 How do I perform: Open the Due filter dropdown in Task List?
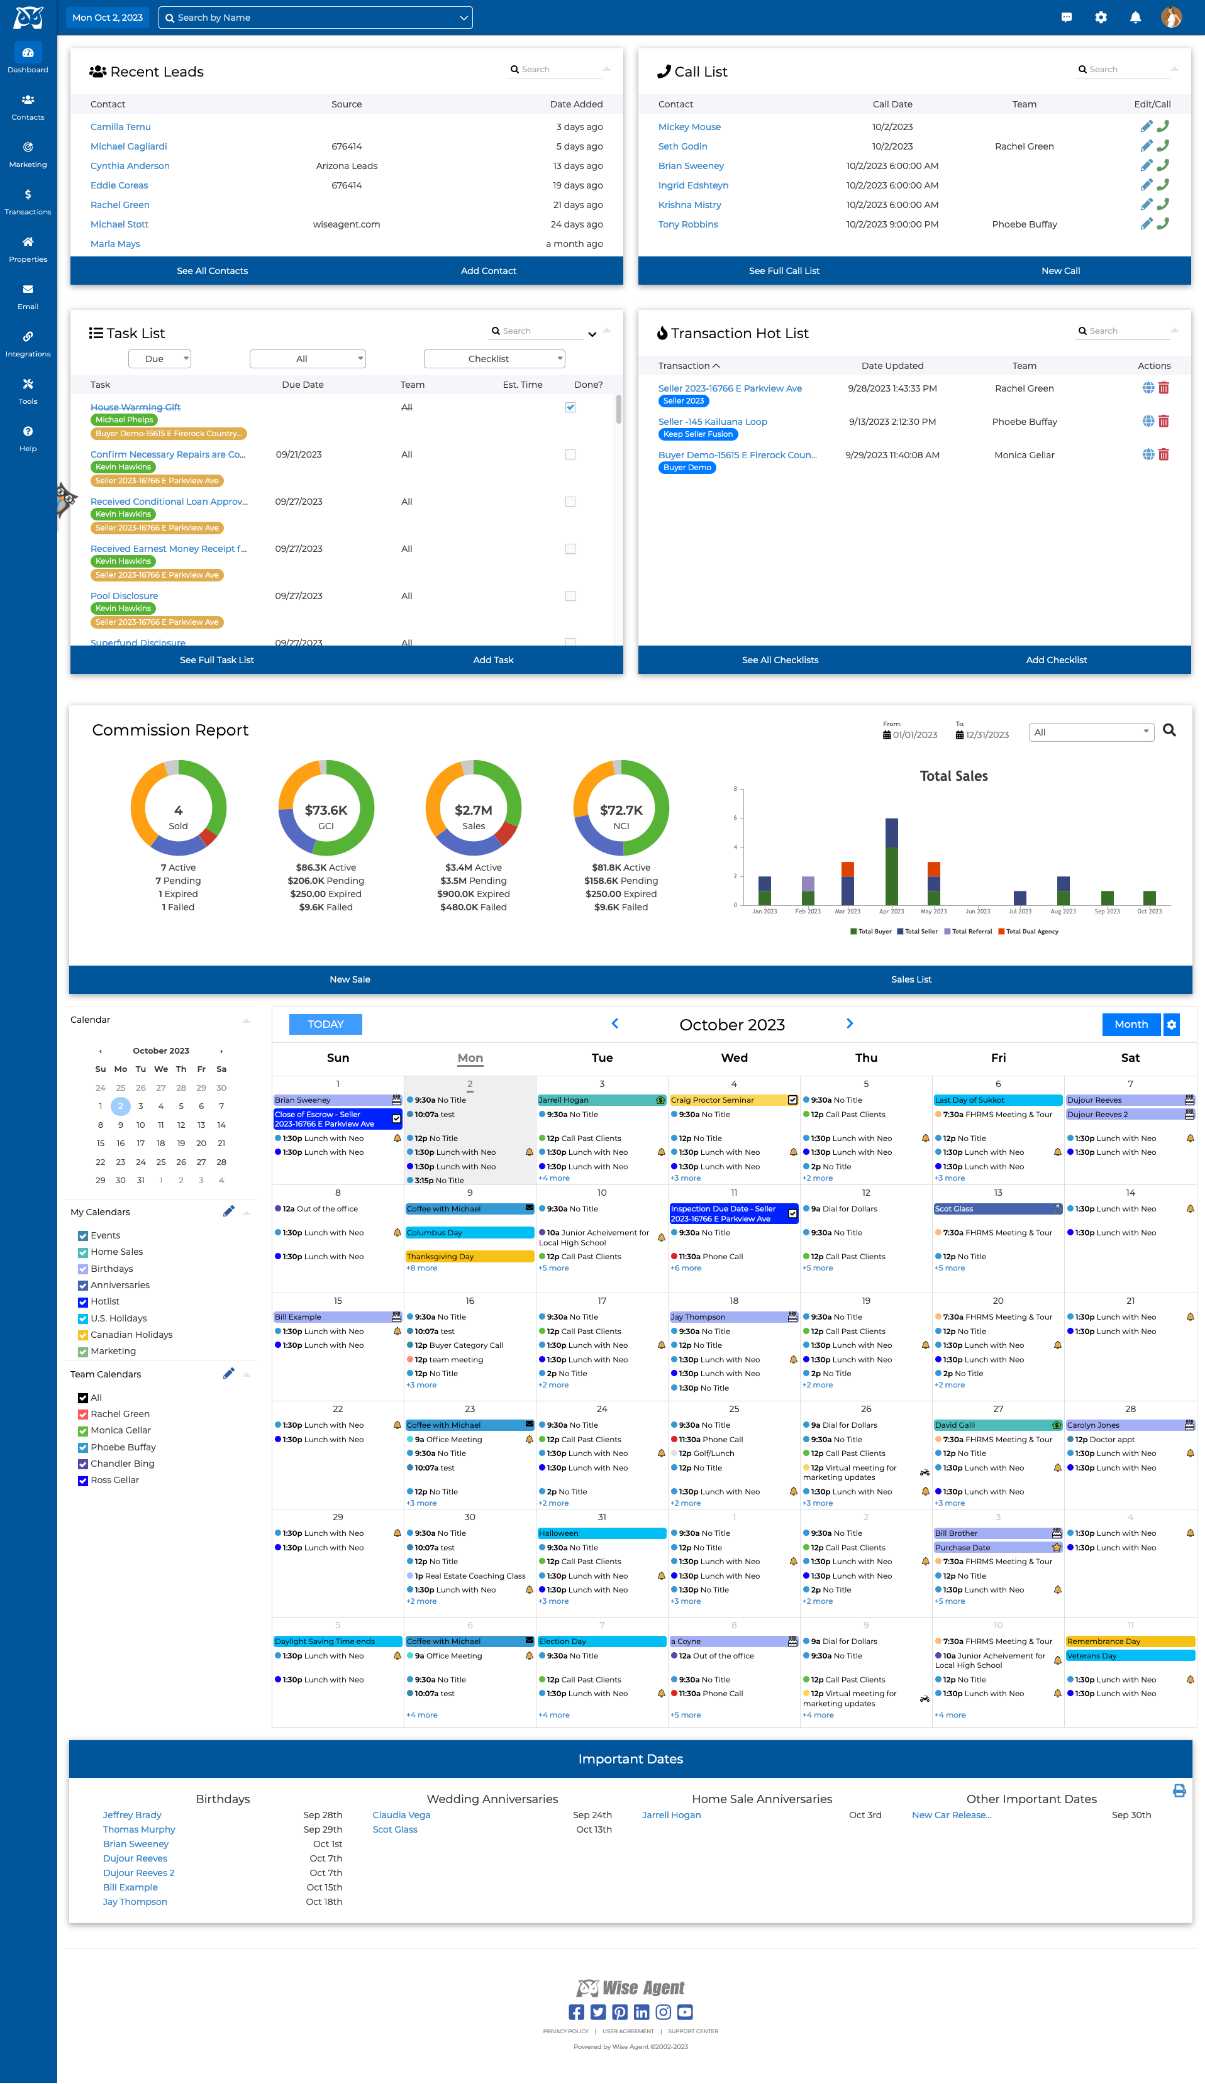pyautogui.click(x=159, y=359)
